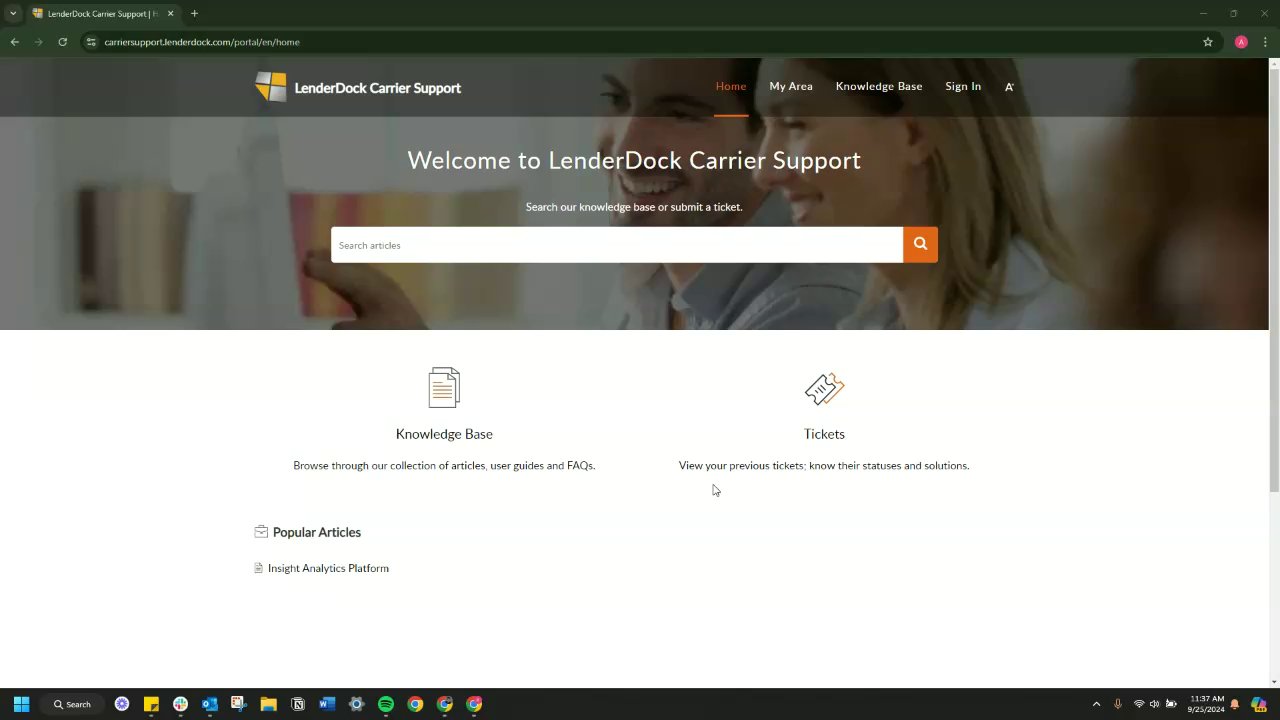Go back using the browser back arrow

coord(14,42)
